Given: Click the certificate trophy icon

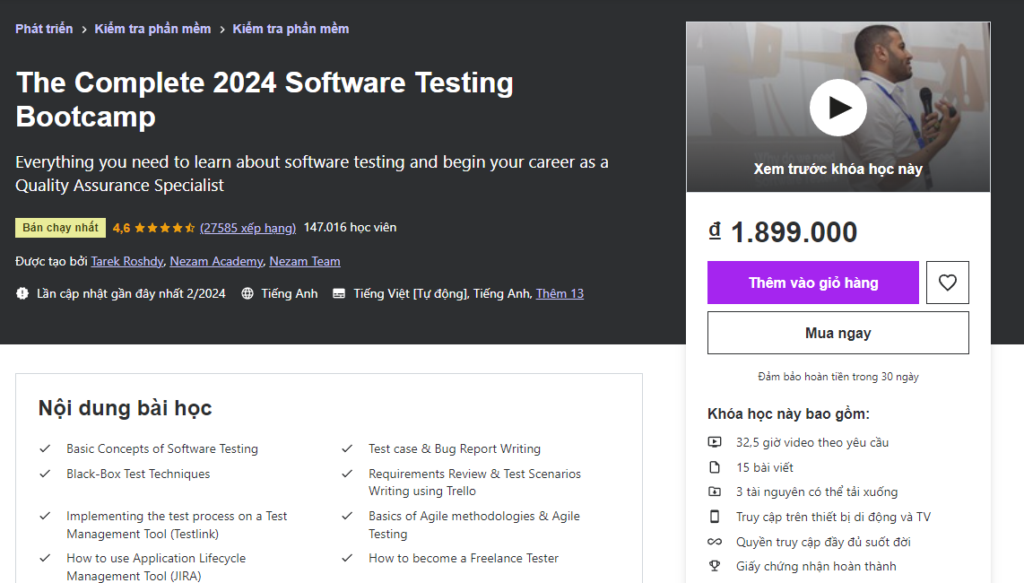Looking at the screenshot, I should (x=715, y=567).
